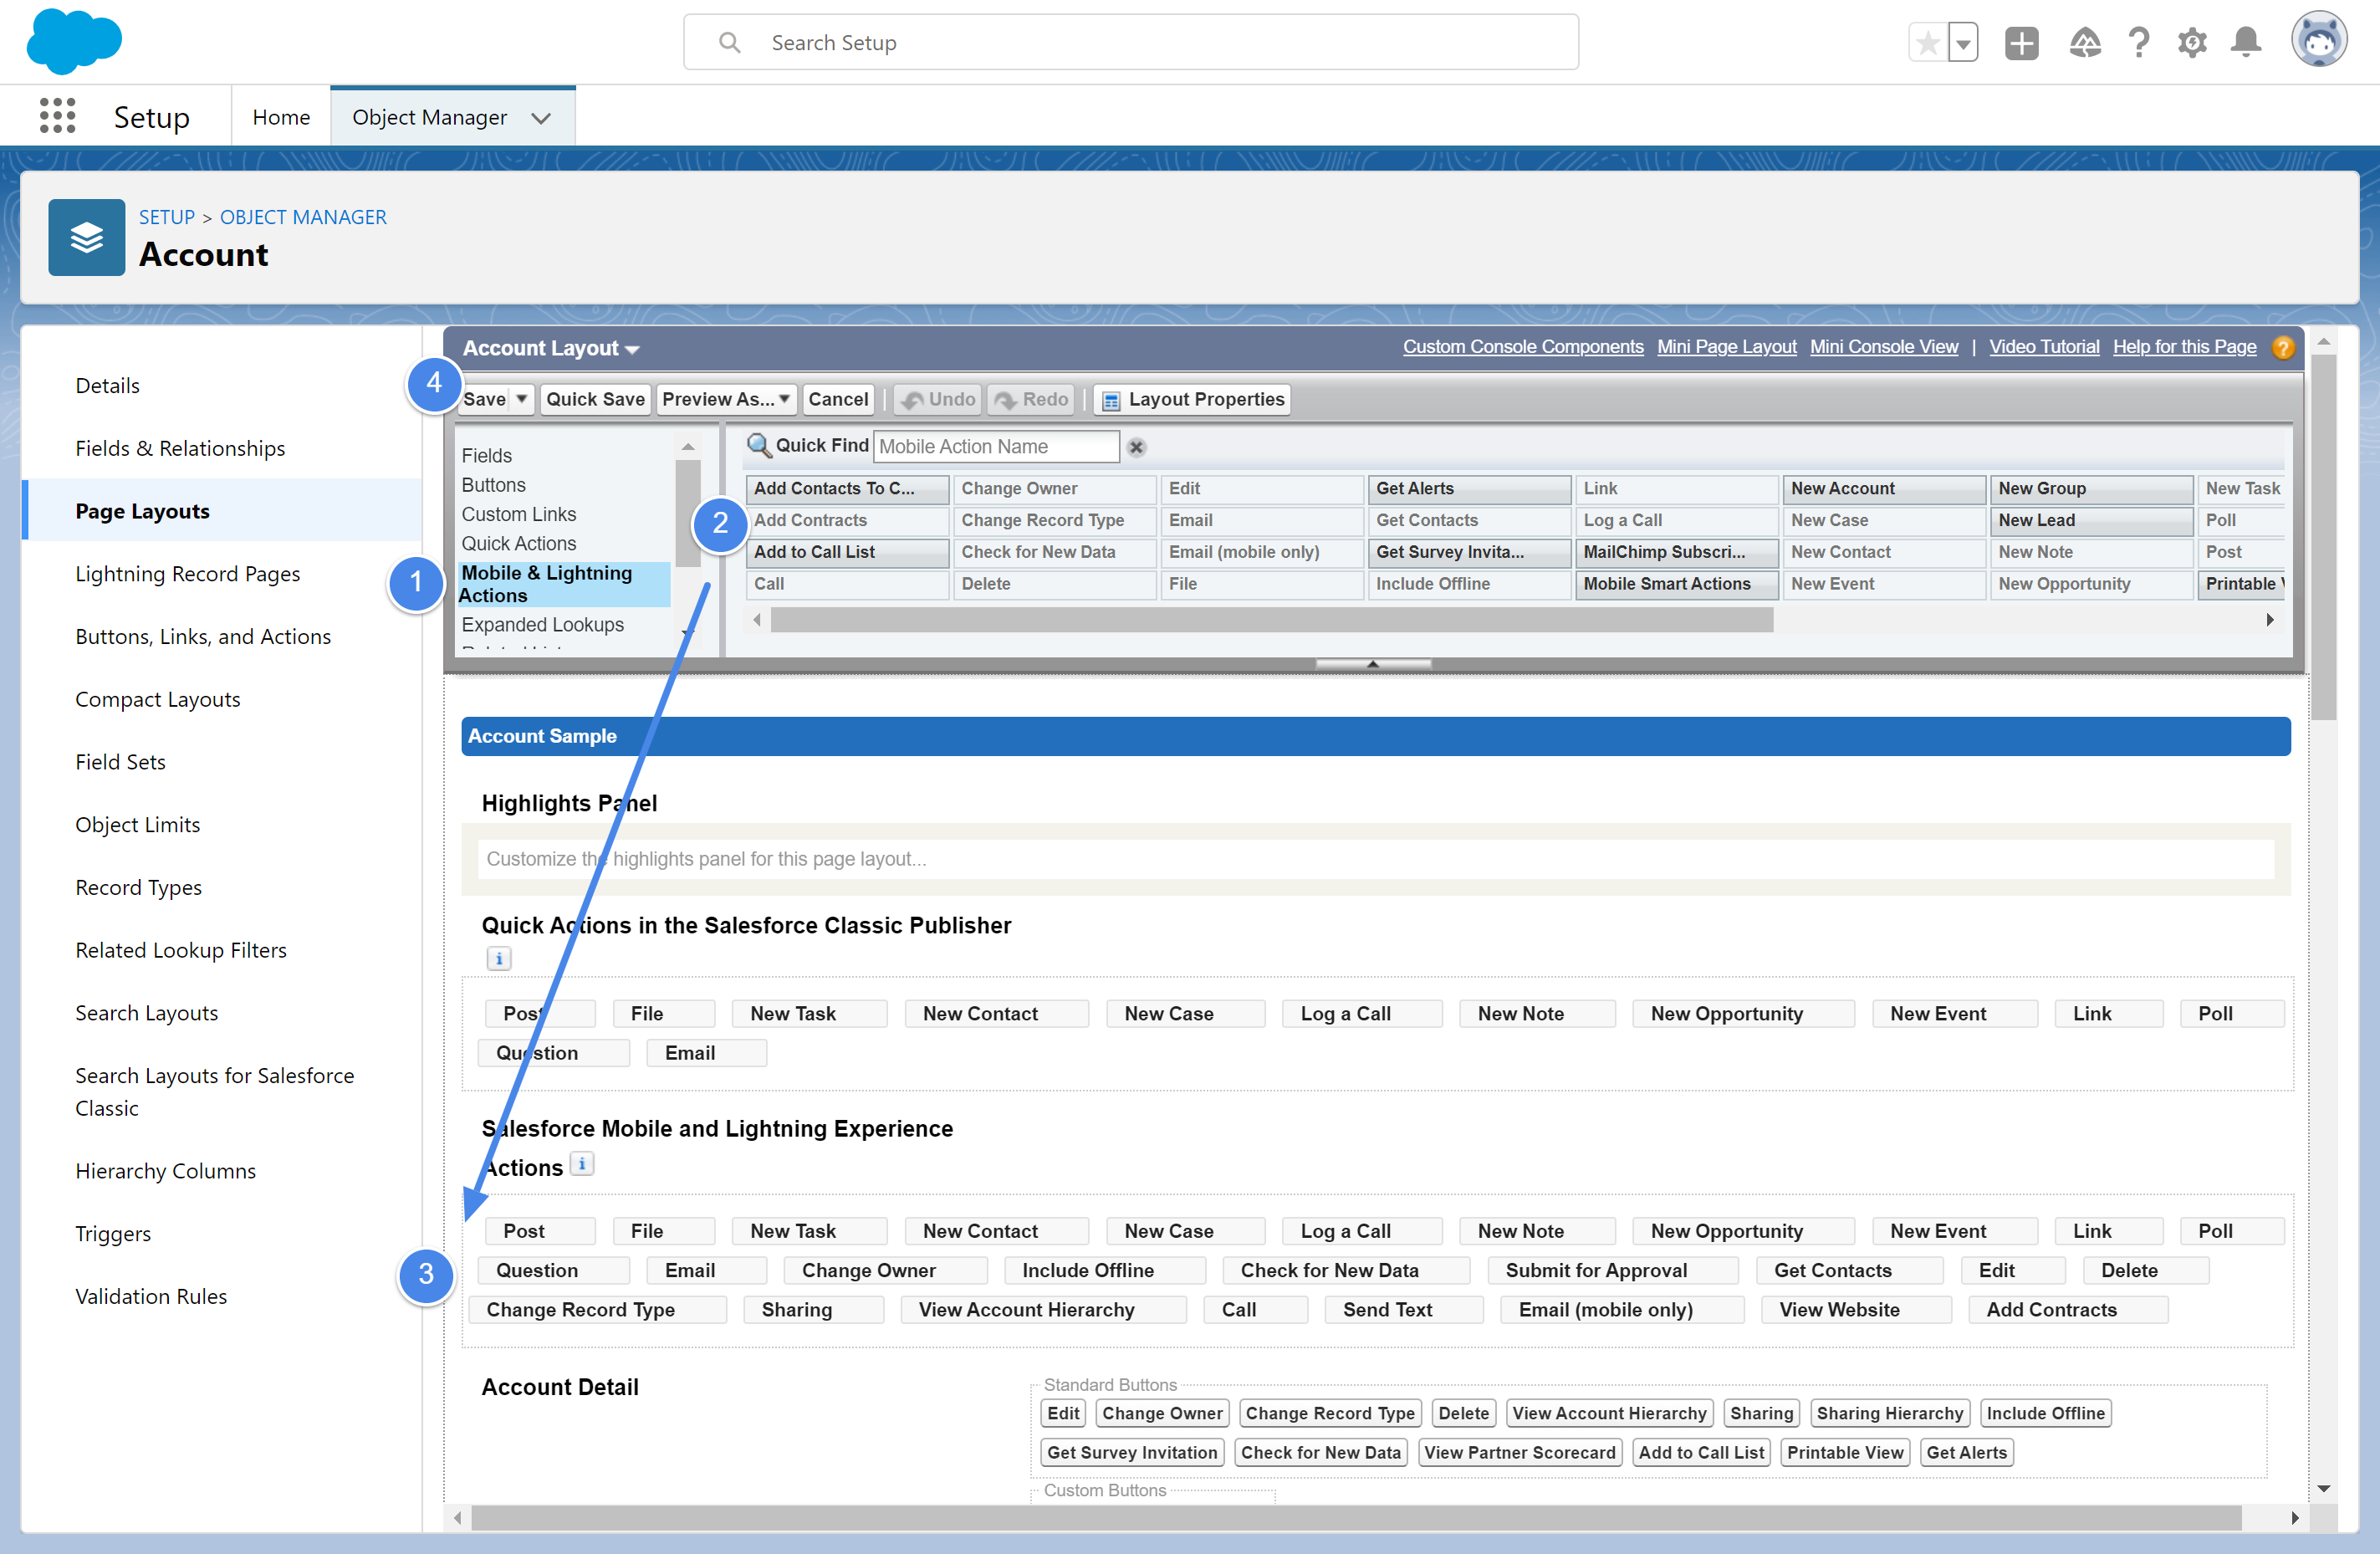Open Custom Console Components link
2380x1554 pixels.
(x=1522, y=347)
